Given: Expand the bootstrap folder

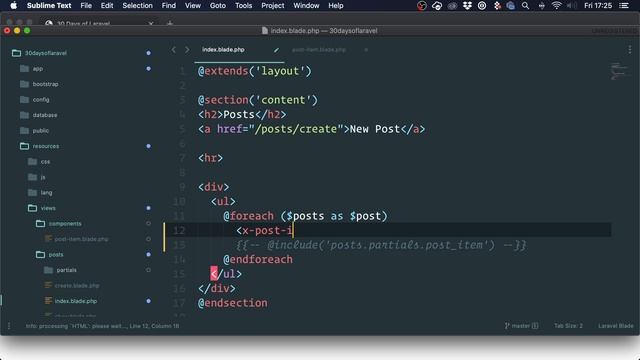Looking at the screenshot, I should click(24, 84).
